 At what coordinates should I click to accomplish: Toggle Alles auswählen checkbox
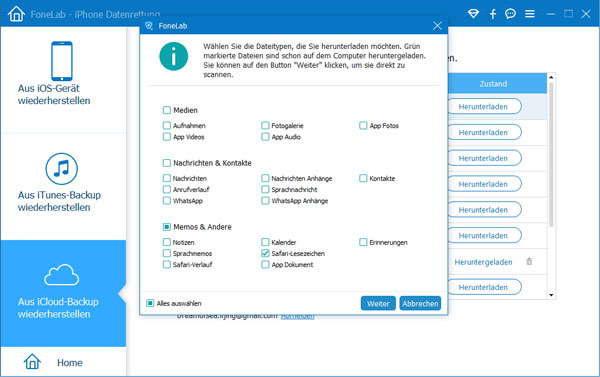(150, 303)
